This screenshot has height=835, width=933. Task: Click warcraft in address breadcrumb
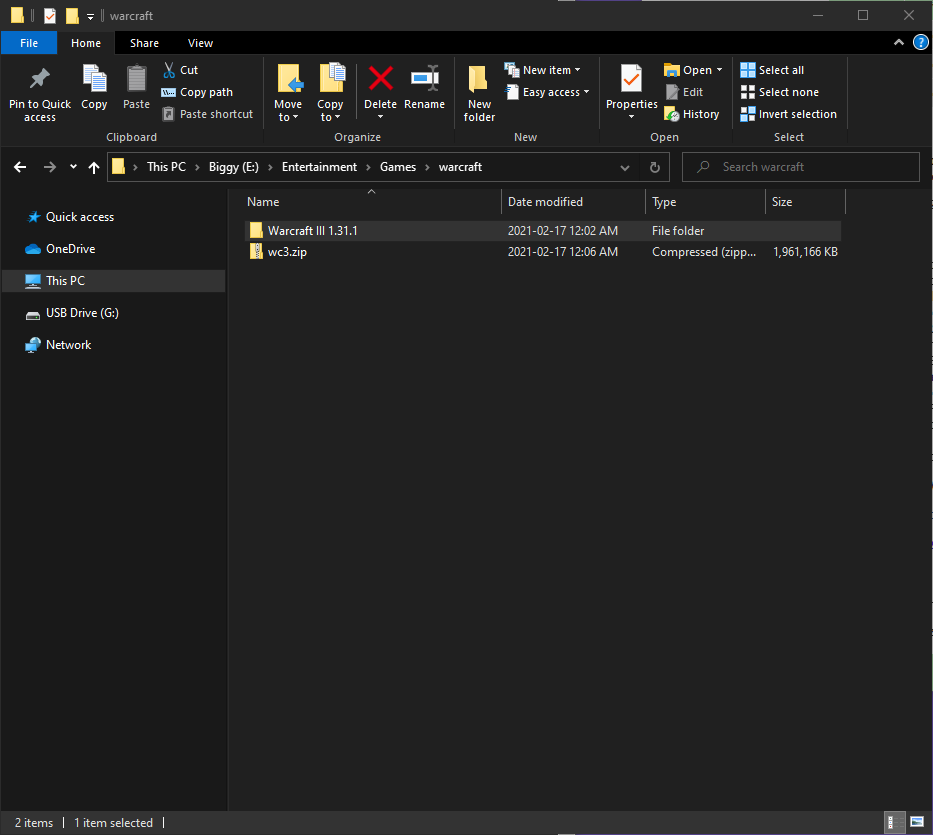pos(460,167)
